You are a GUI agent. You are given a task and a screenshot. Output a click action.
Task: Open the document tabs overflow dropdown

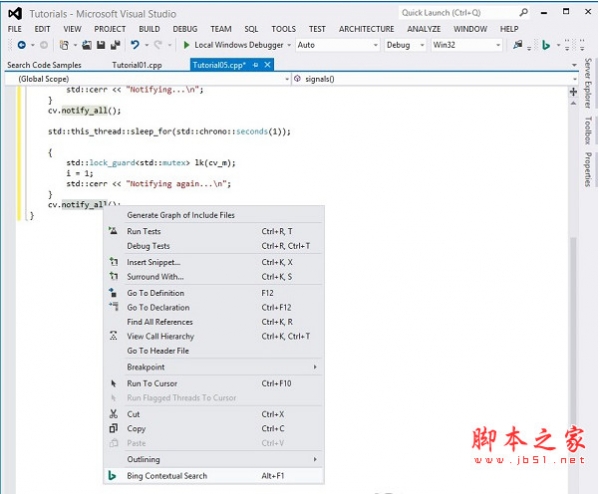point(574,65)
